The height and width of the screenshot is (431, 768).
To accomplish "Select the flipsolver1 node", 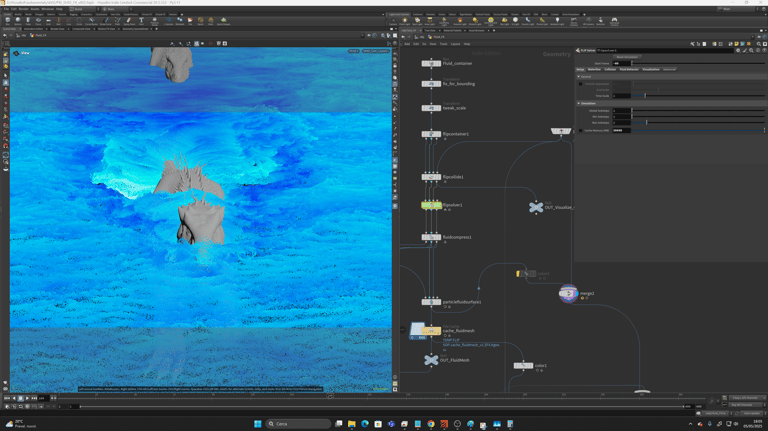I will click(431, 205).
